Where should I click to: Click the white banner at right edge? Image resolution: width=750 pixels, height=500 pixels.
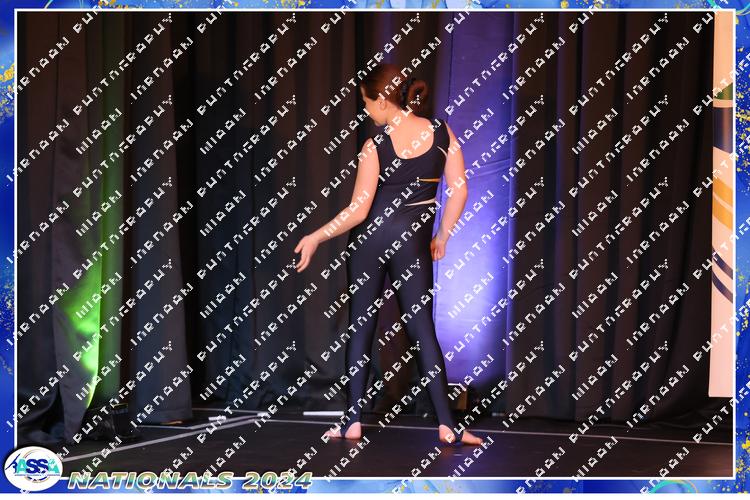[722, 200]
